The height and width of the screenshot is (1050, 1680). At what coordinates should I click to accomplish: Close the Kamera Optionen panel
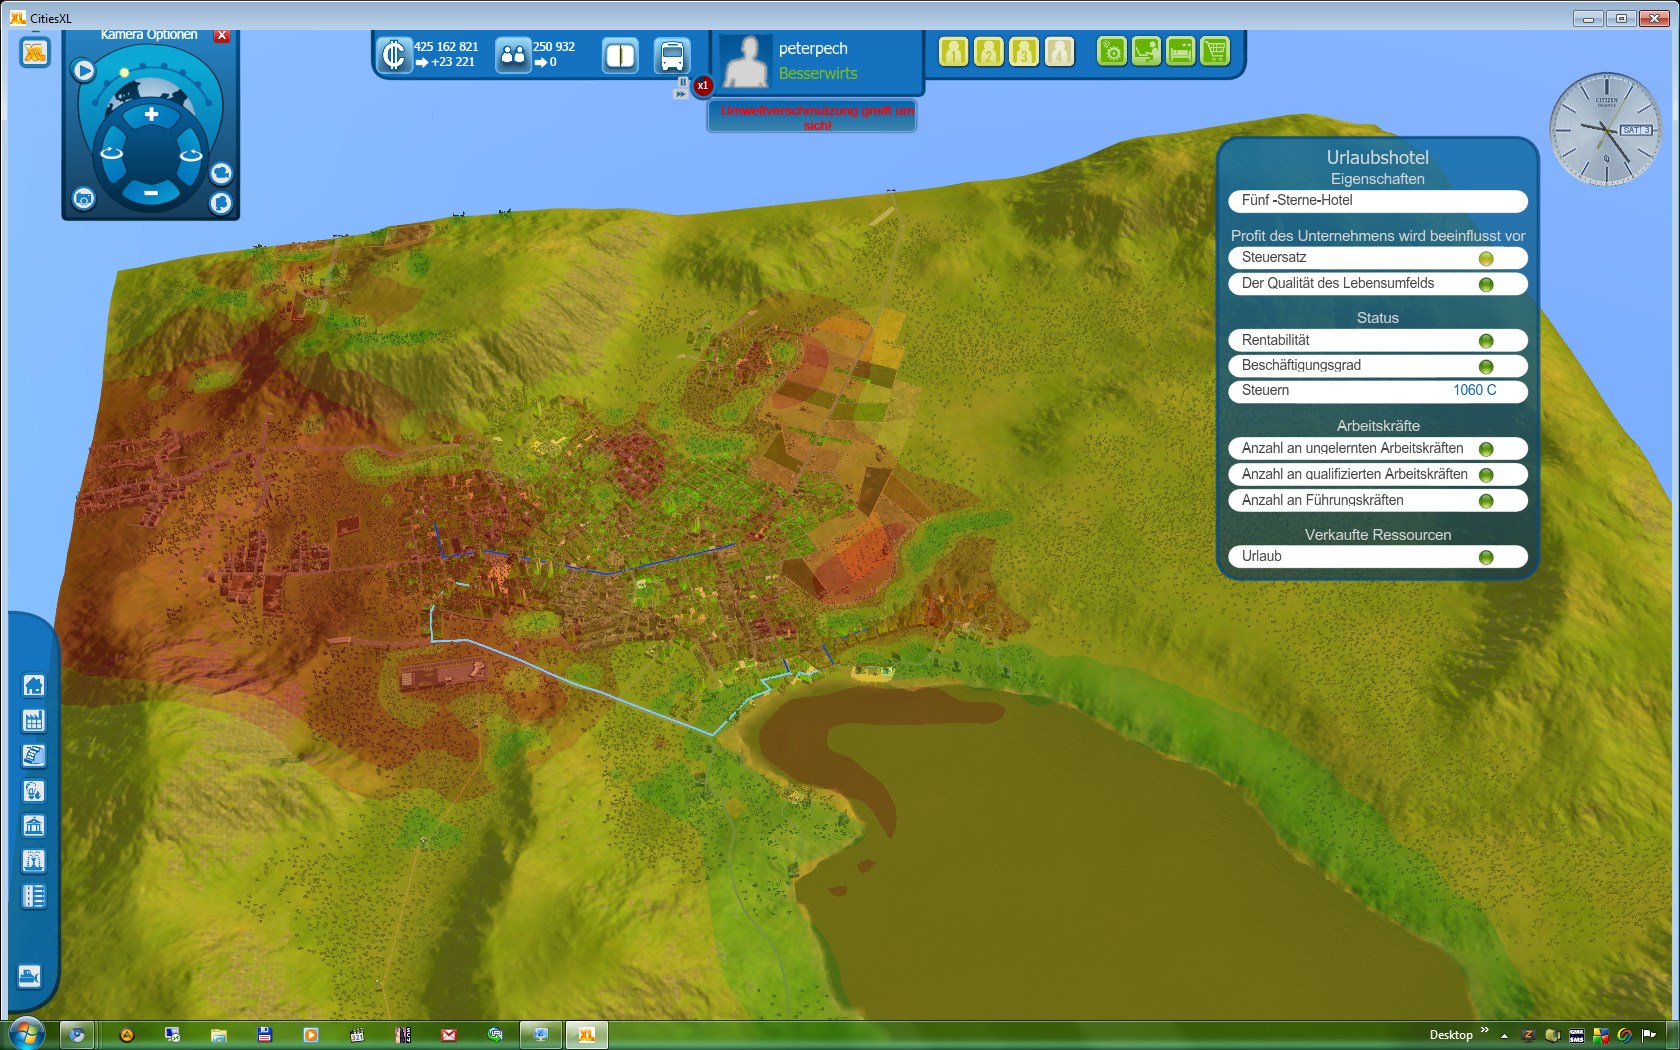click(222, 35)
